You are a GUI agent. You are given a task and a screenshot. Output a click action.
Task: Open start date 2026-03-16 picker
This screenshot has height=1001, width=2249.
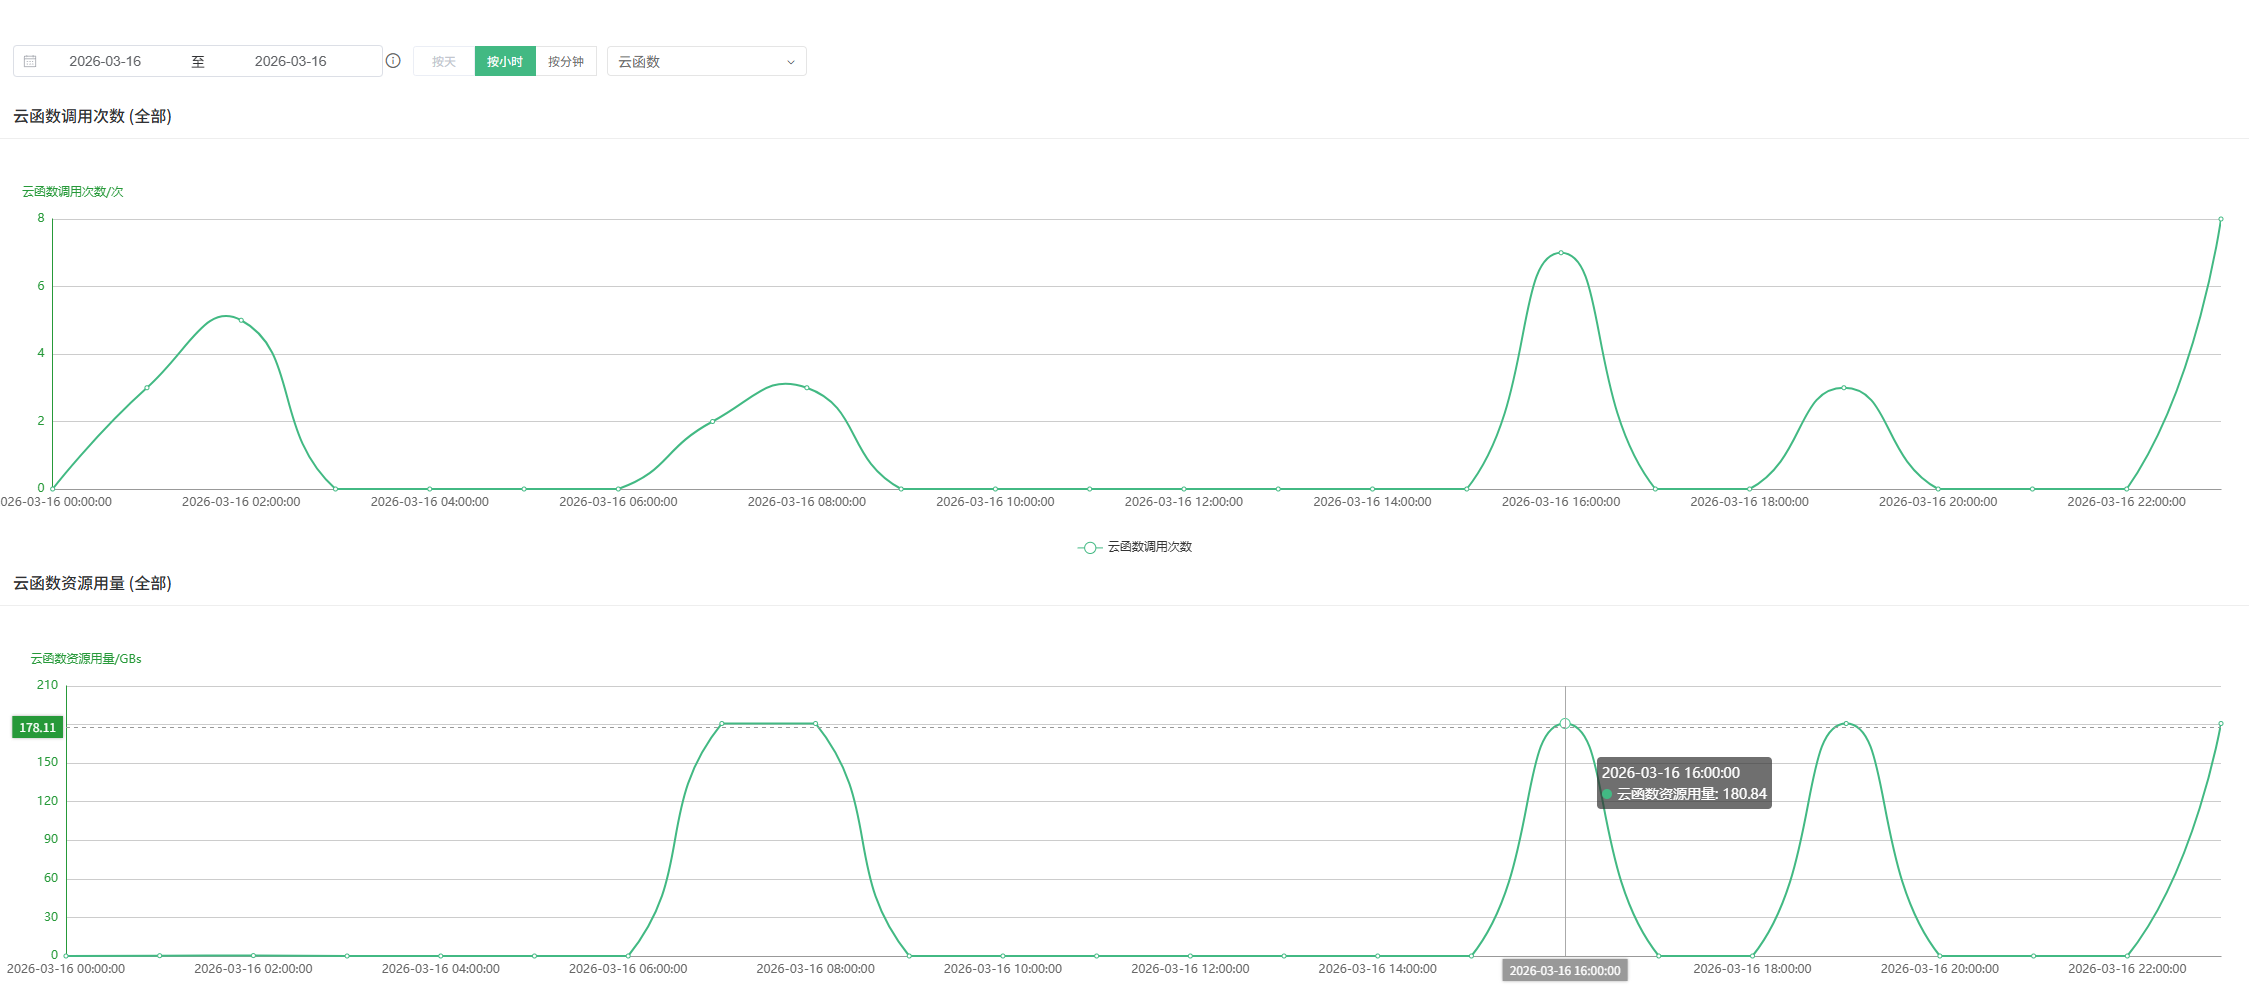pyautogui.click(x=105, y=61)
